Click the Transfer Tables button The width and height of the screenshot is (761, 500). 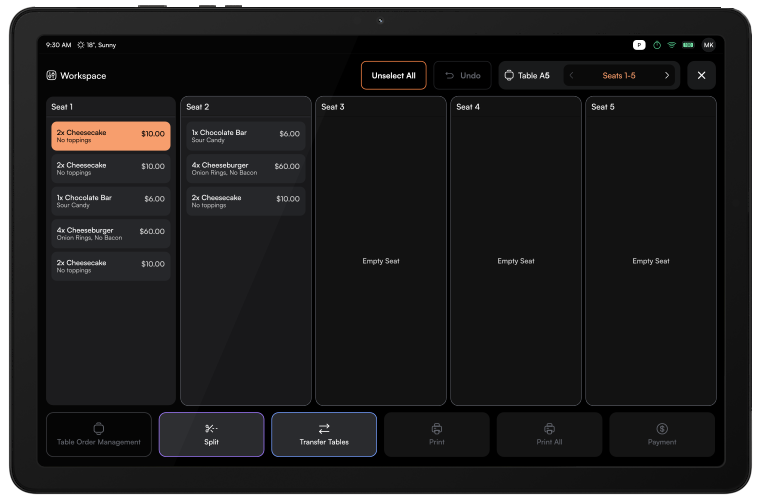click(x=324, y=434)
